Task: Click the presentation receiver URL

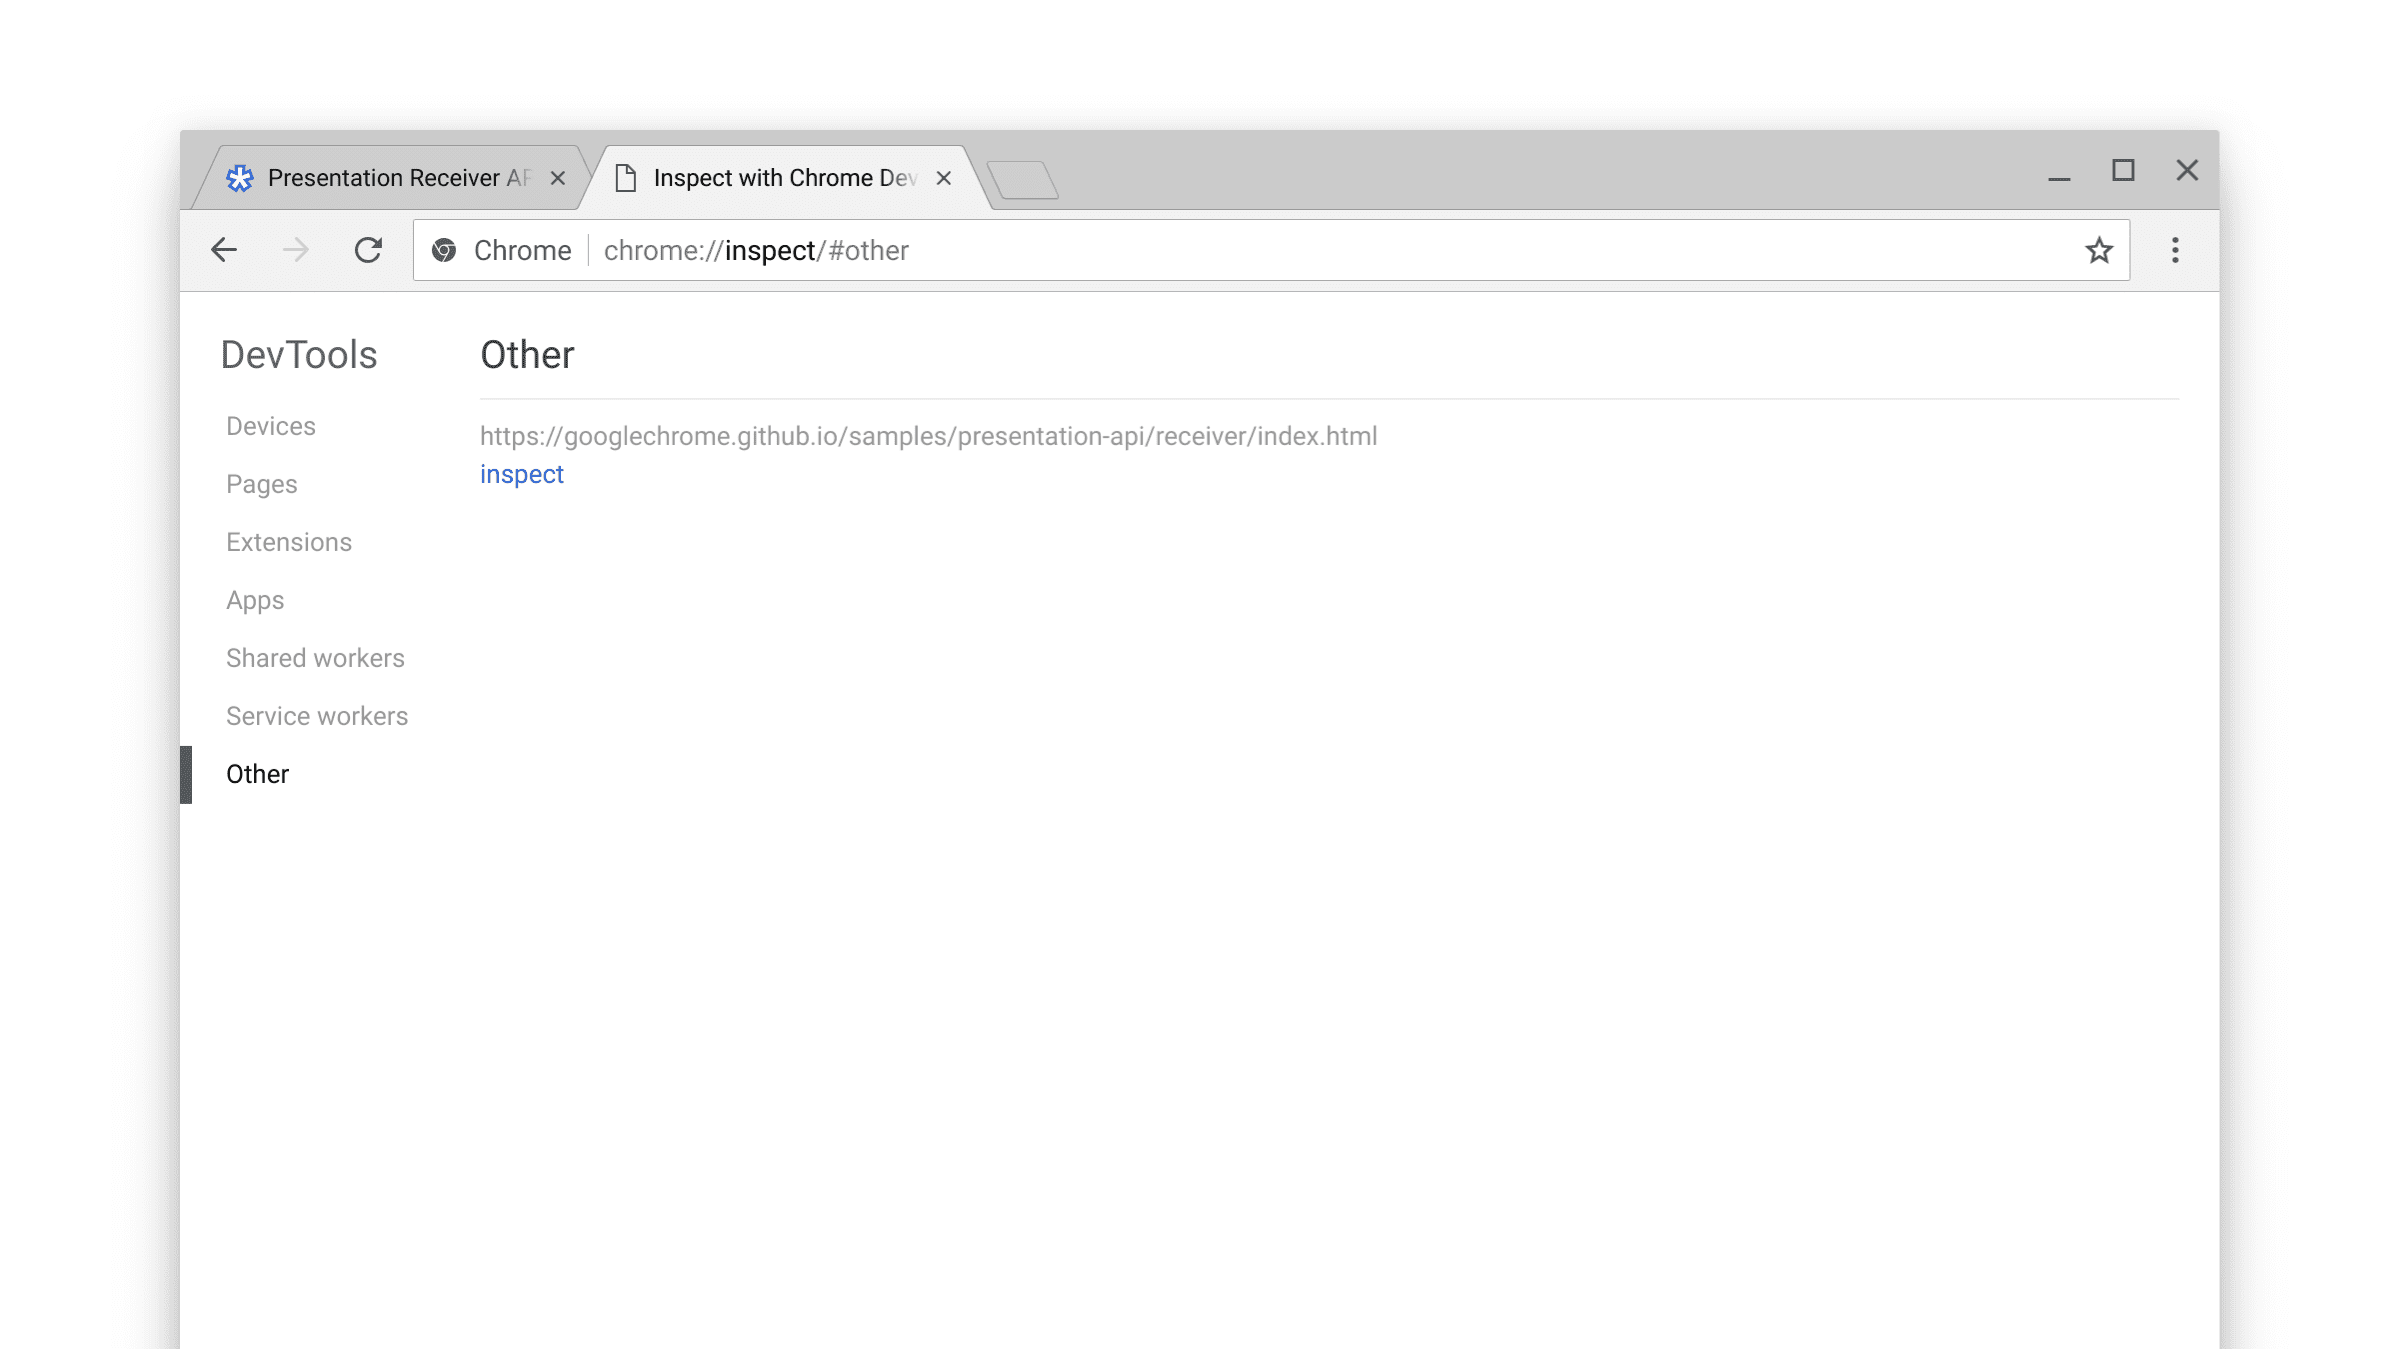Action: click(927, 435)
